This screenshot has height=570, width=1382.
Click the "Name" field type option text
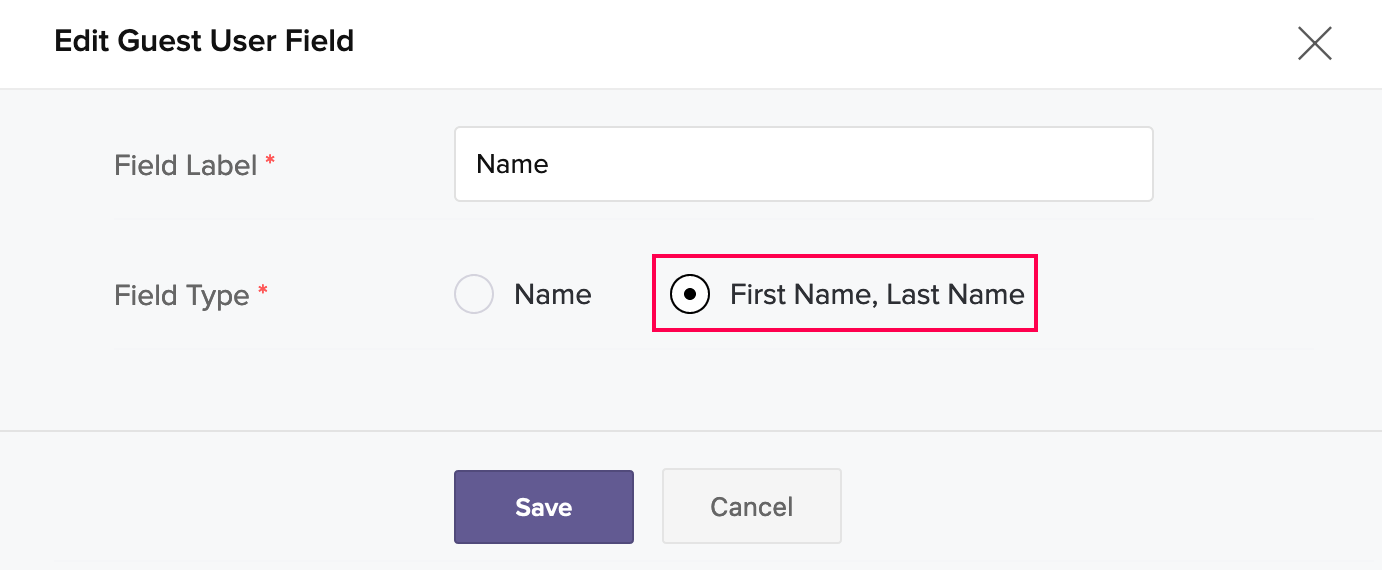pyautogui.click(x=552, y=295)
